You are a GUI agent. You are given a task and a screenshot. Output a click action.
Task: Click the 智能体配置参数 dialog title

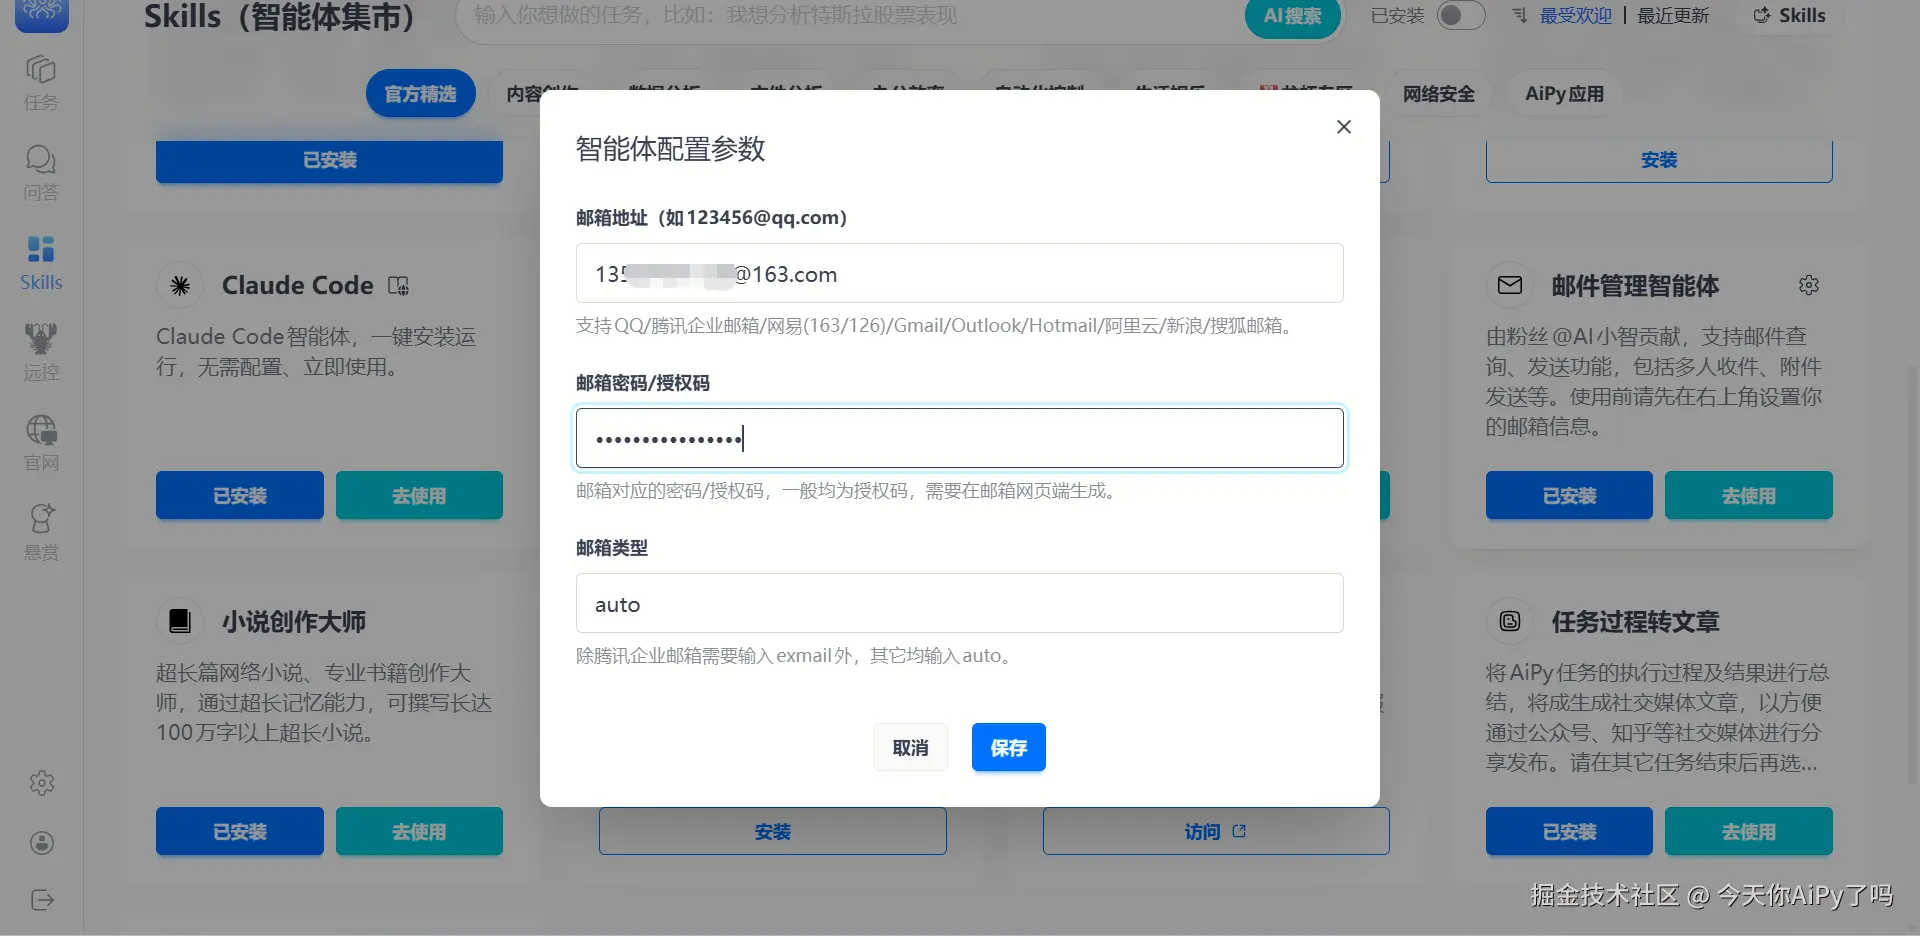[x=670, y=149]
